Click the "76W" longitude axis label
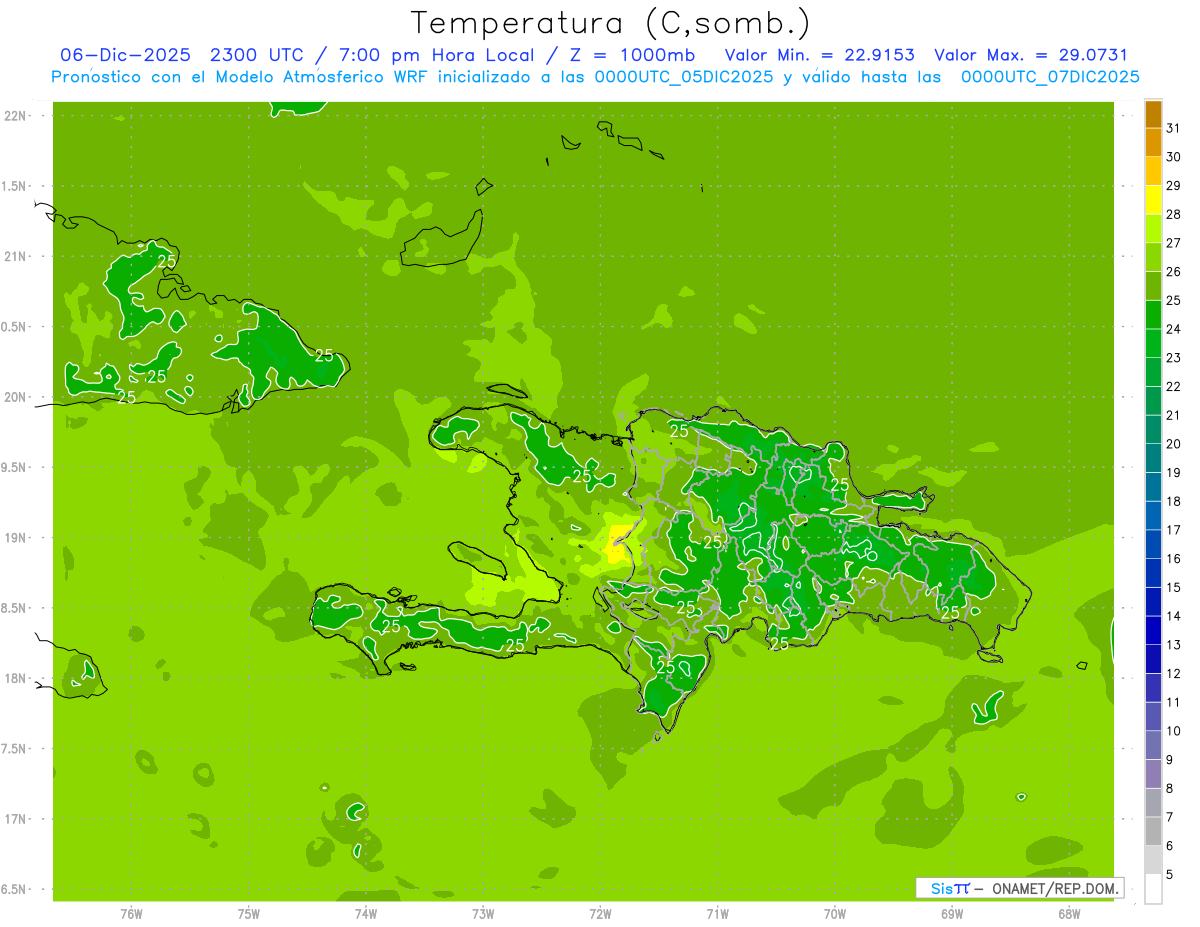The height and width of the screenshot is (927, 1200). pyautogui.click(x=131, y=914)
